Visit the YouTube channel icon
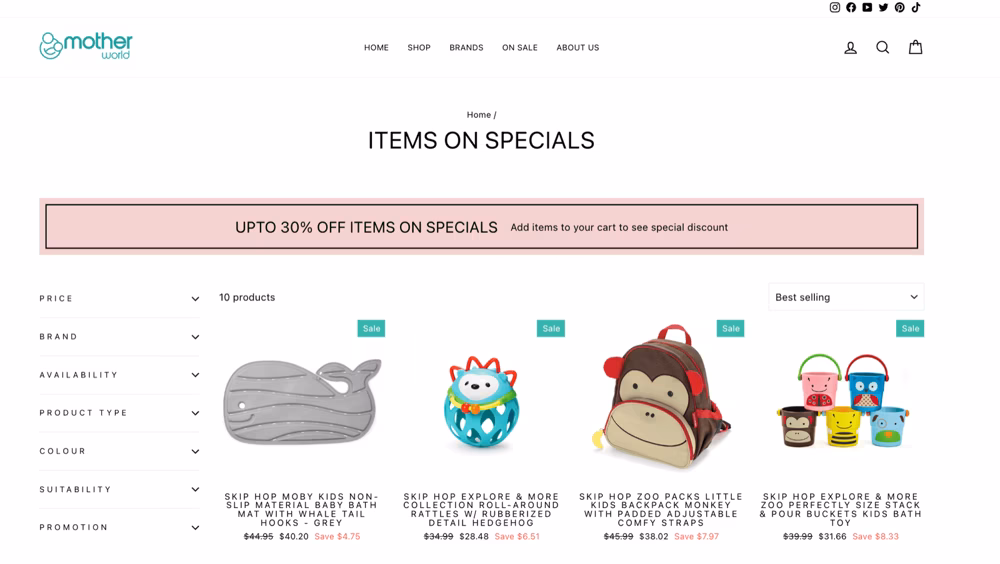This screenshot has height=564, width=1000. (867, 8)
